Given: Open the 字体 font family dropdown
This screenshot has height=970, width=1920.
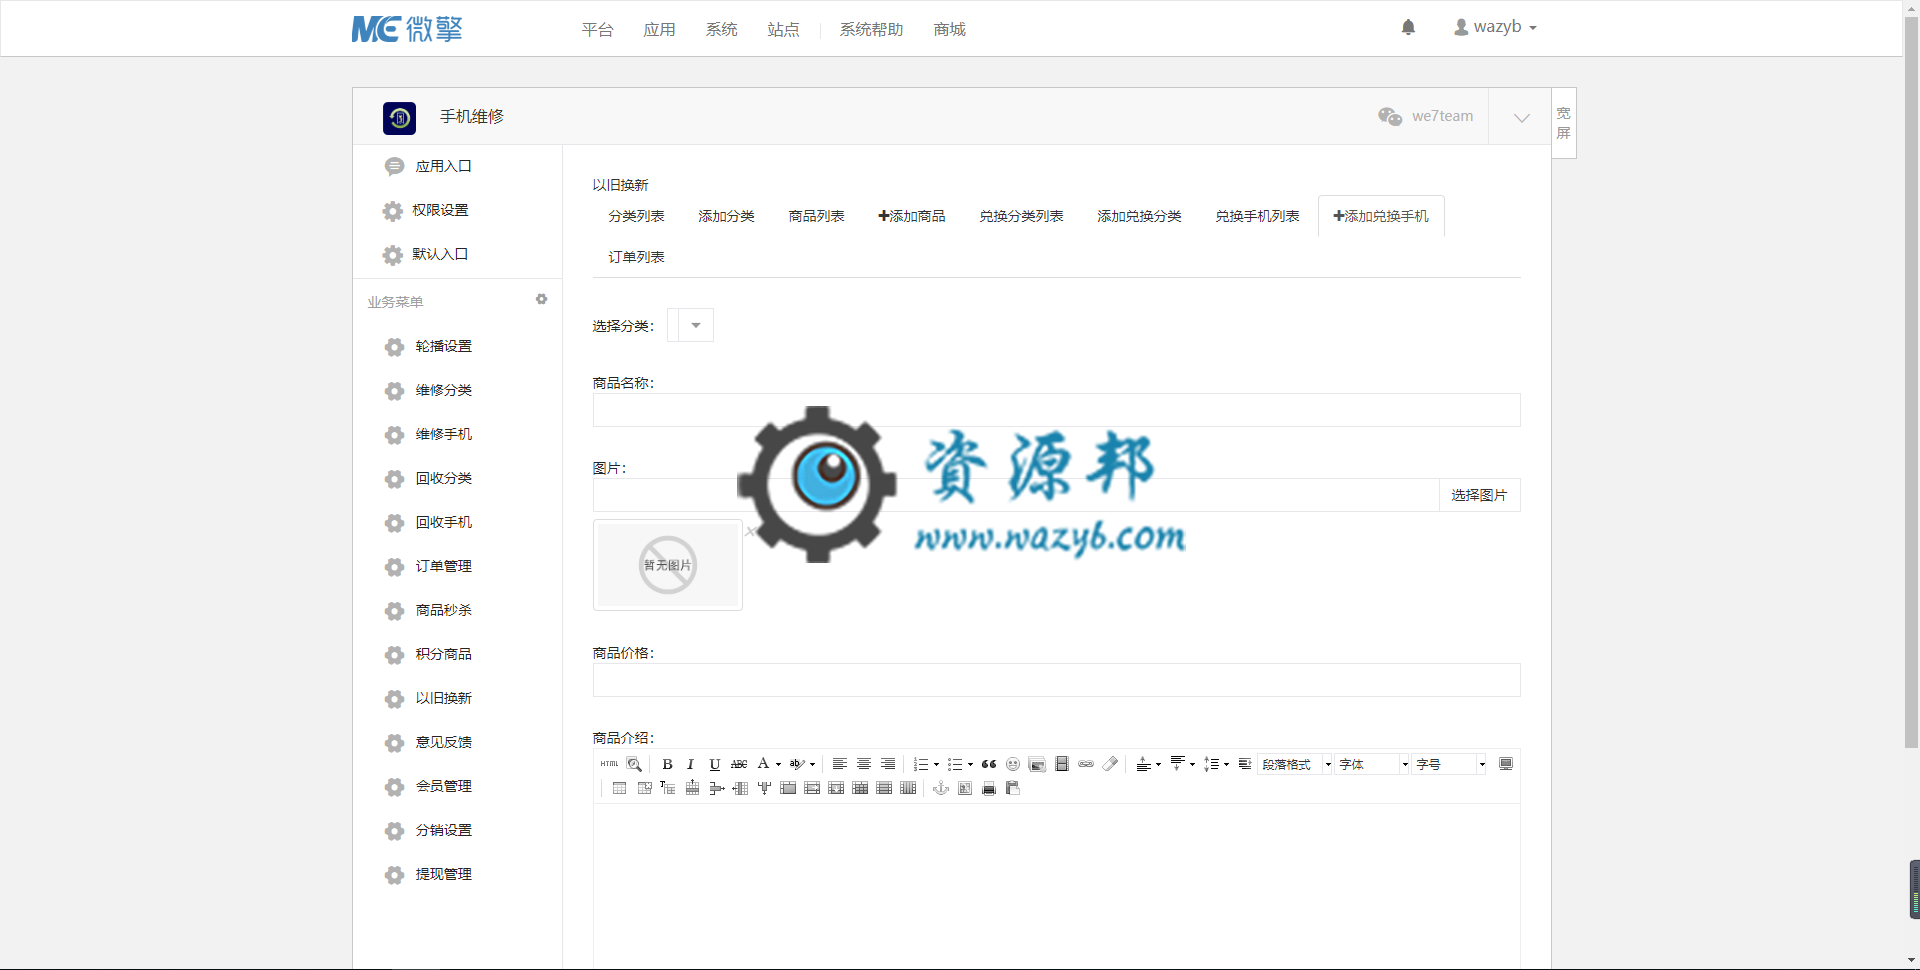Looking at the screenshot, I should 1372,764.
